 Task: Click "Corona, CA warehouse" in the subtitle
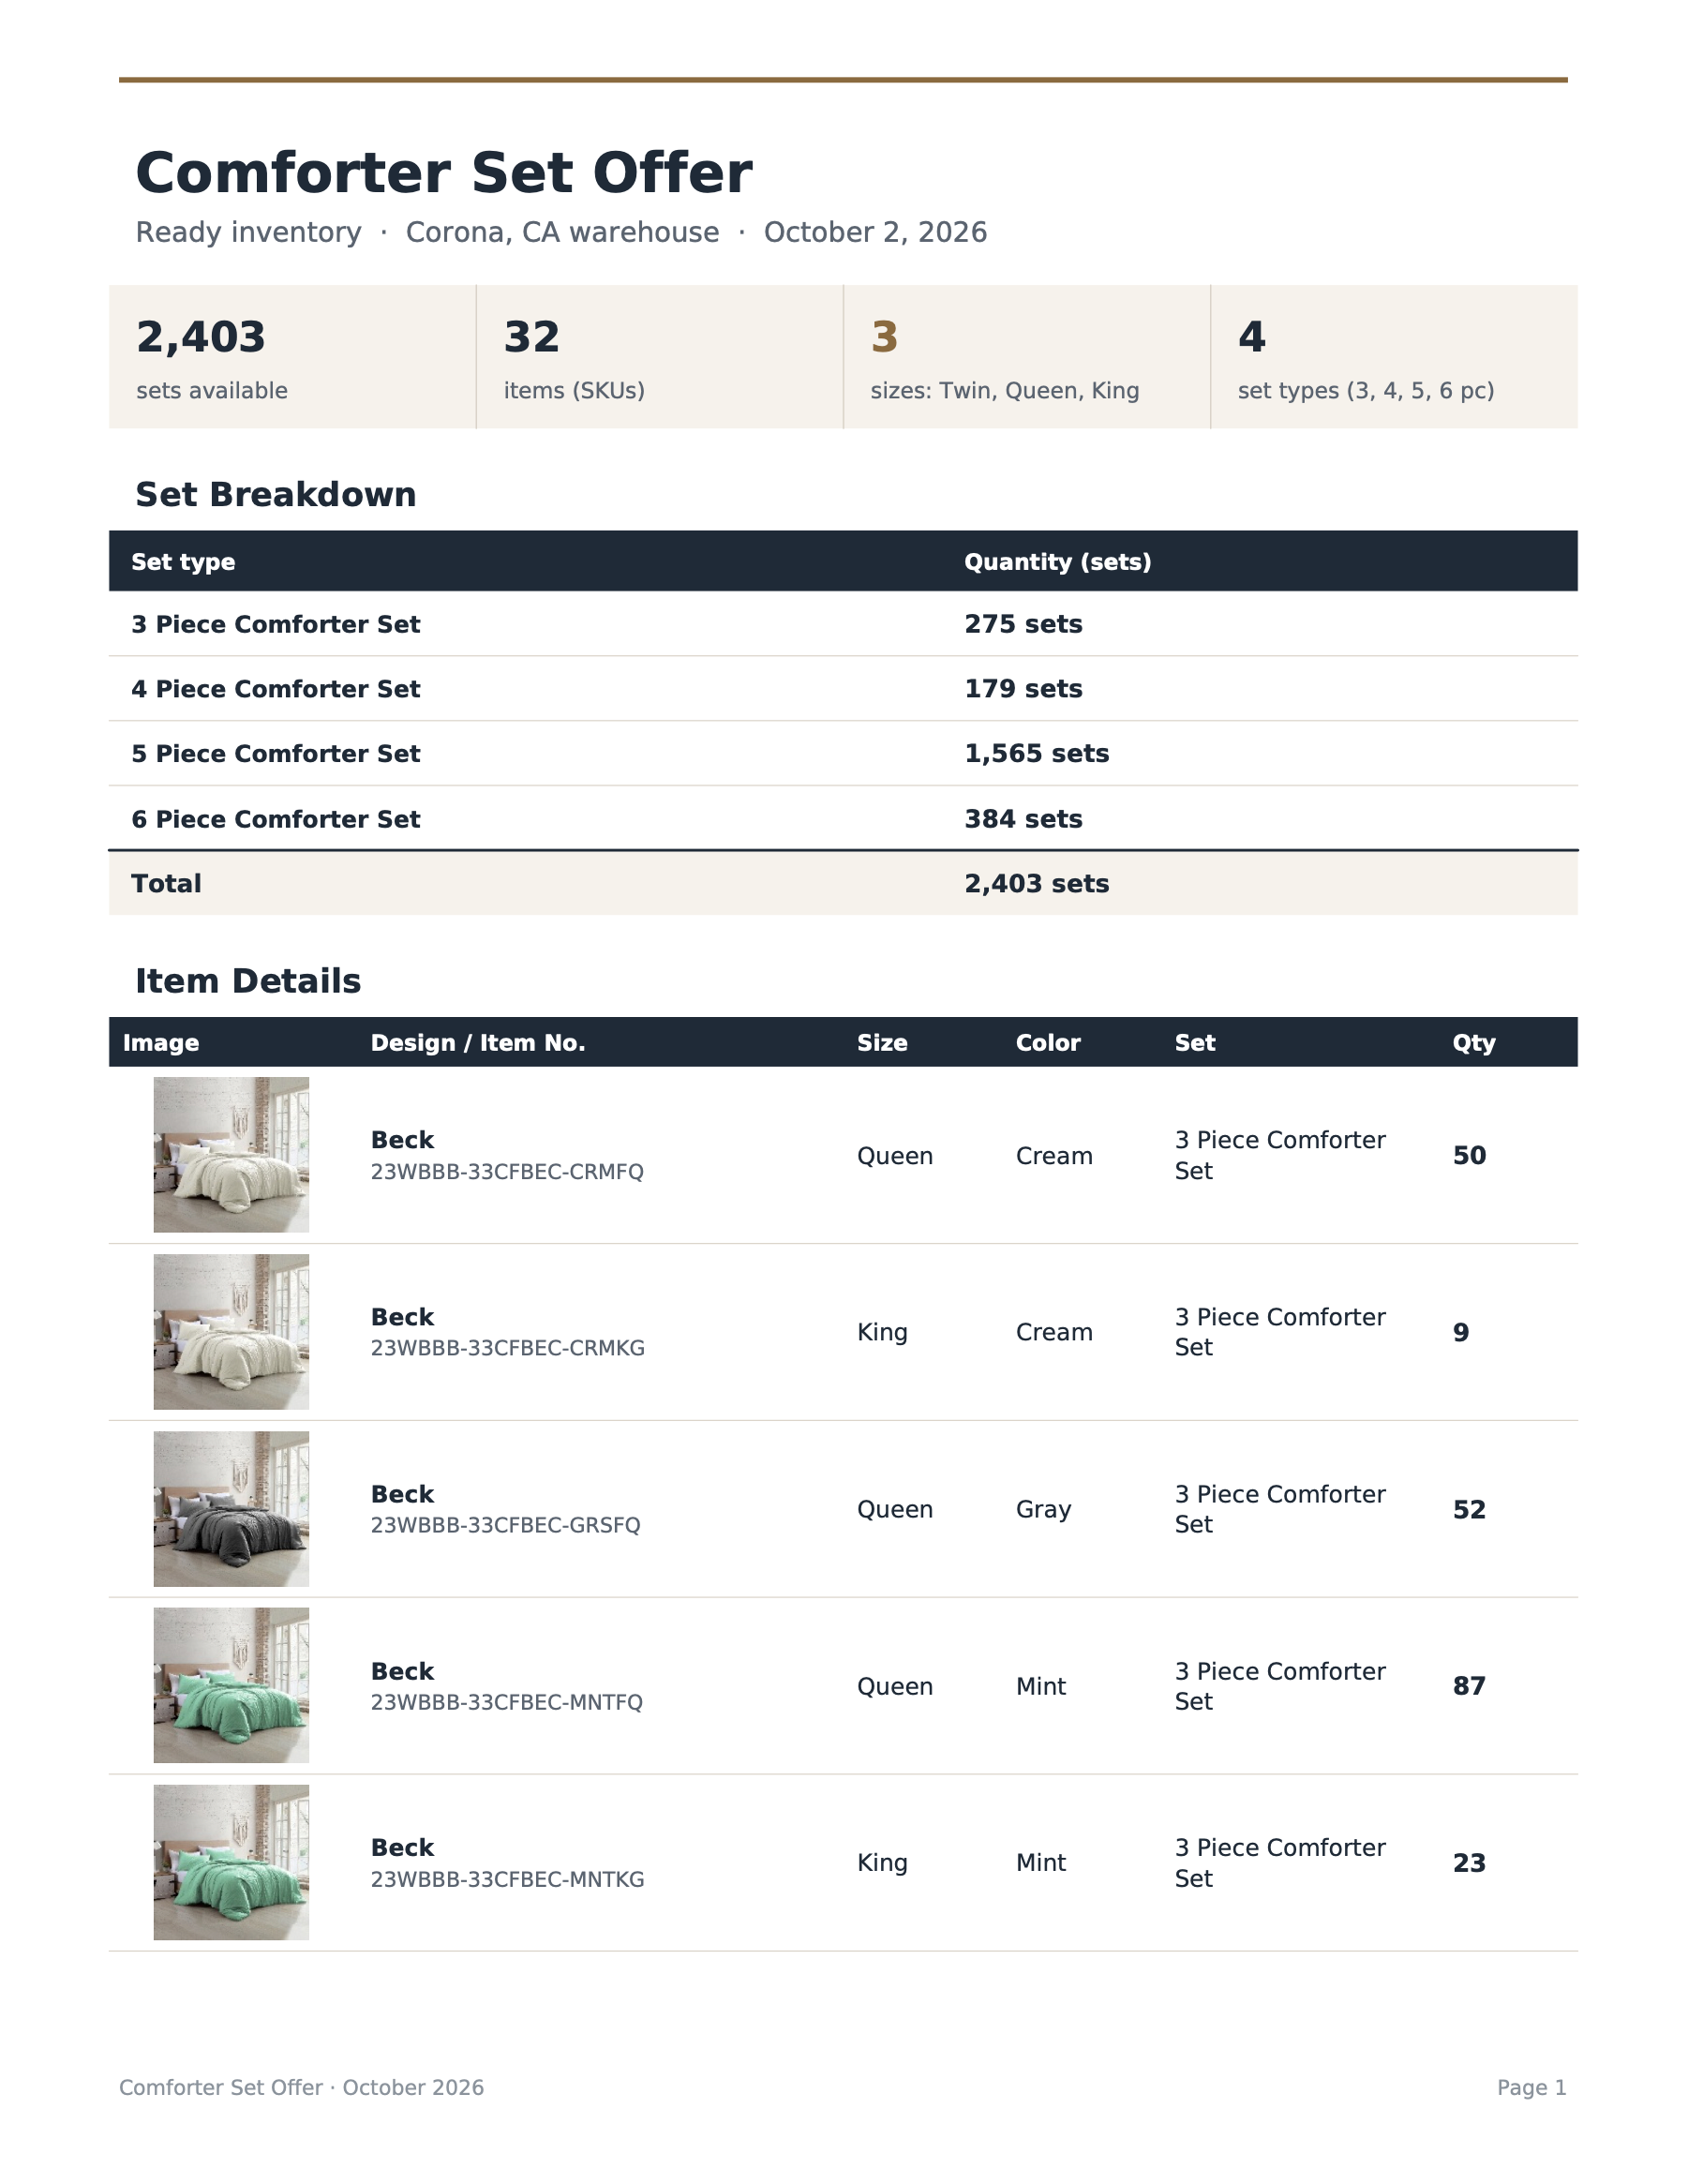click(x=562, y=233)
